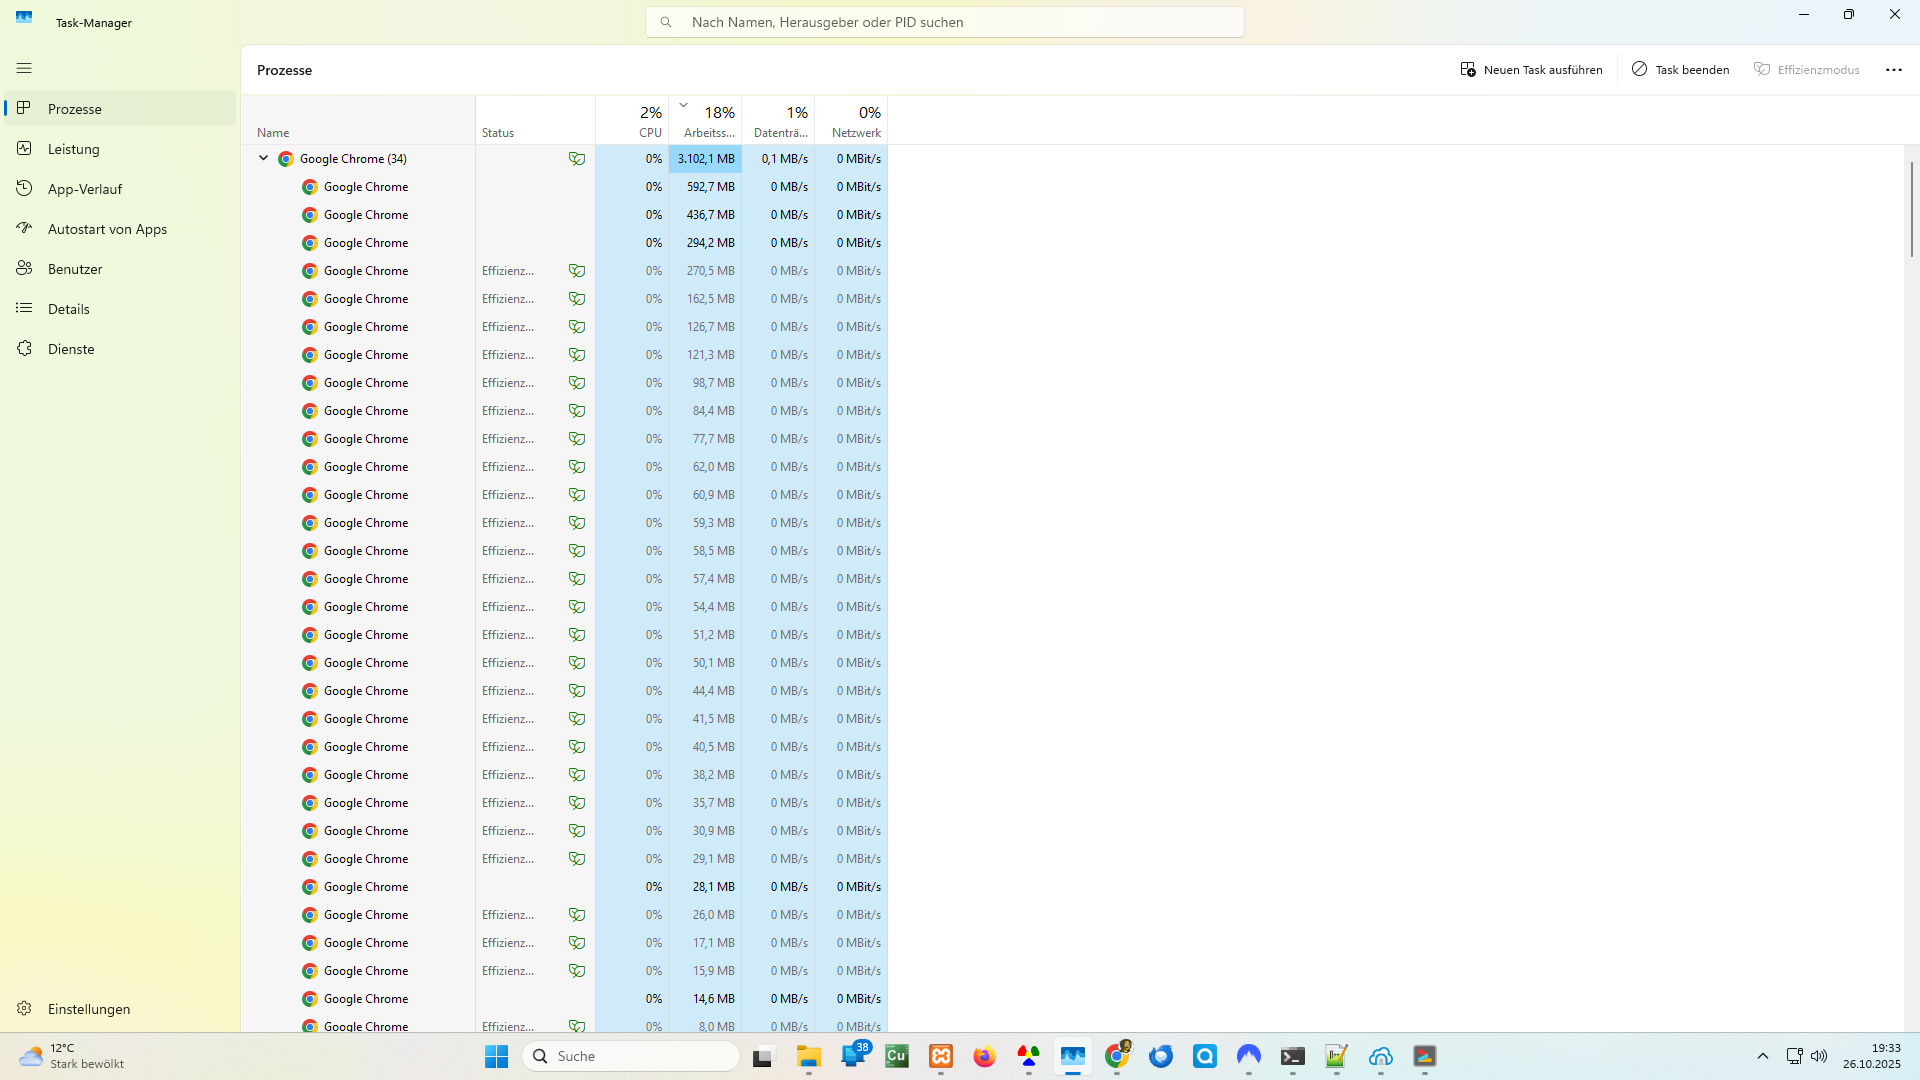Screen dimensions: 1920x1080
Task: Click the process search field
Action: pyautogui.click(x=944, y=22)
